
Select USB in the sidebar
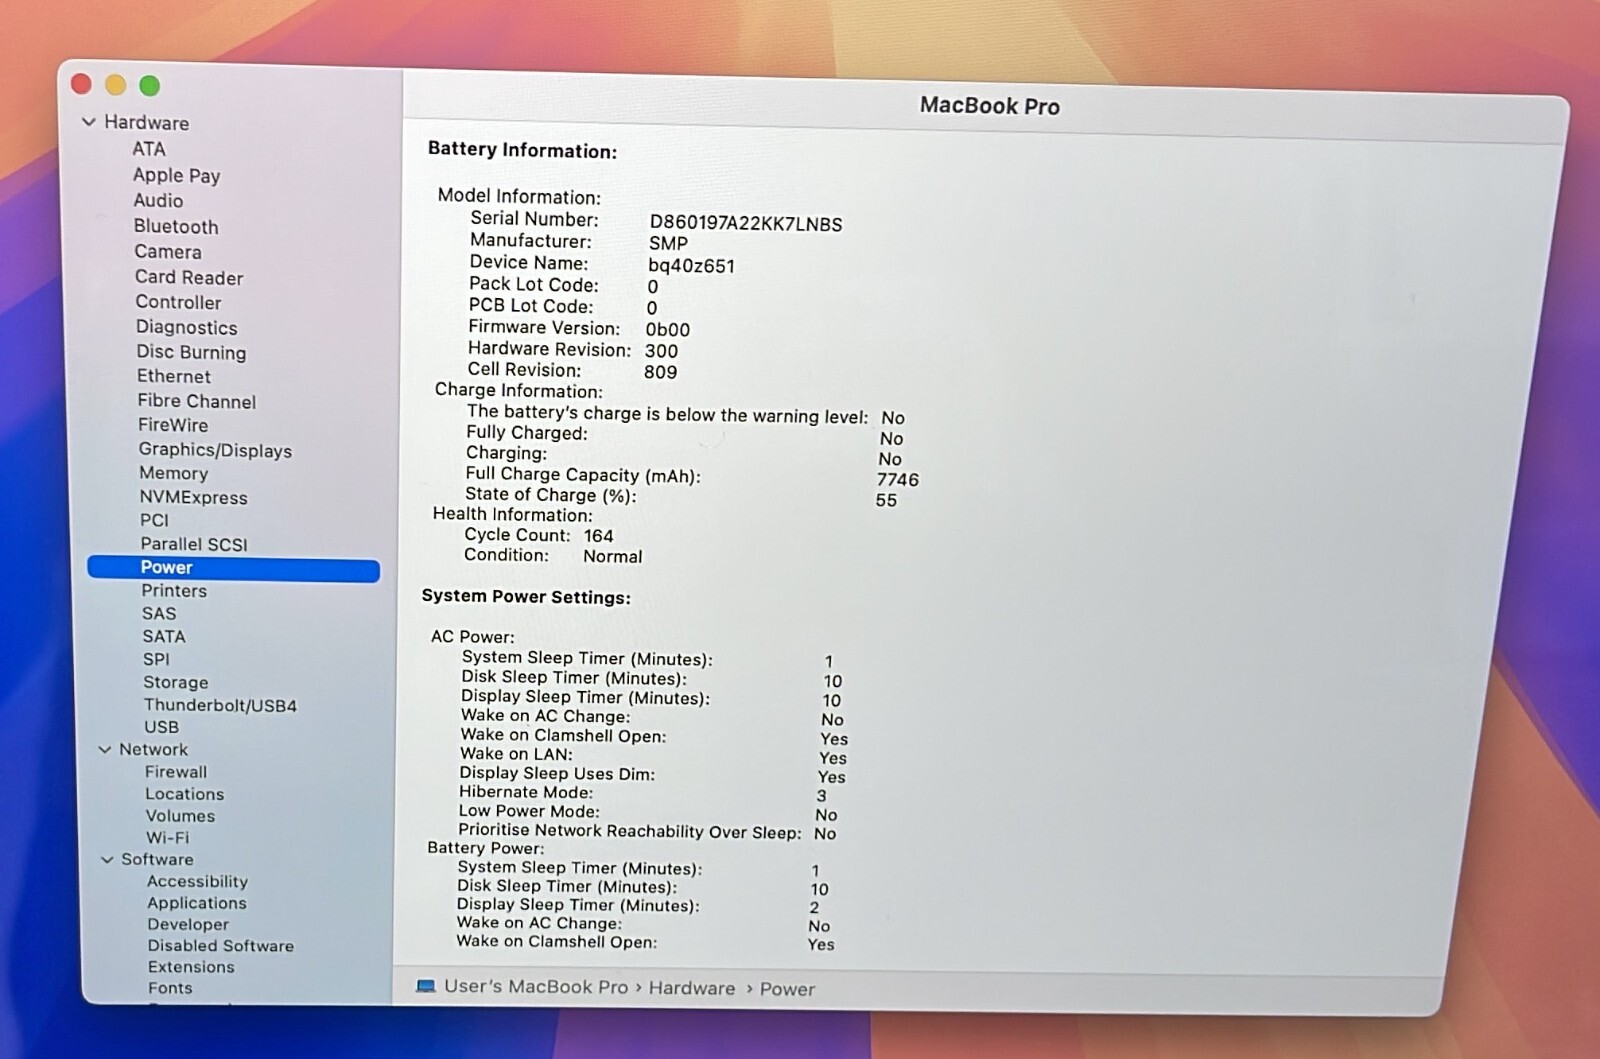161,727
